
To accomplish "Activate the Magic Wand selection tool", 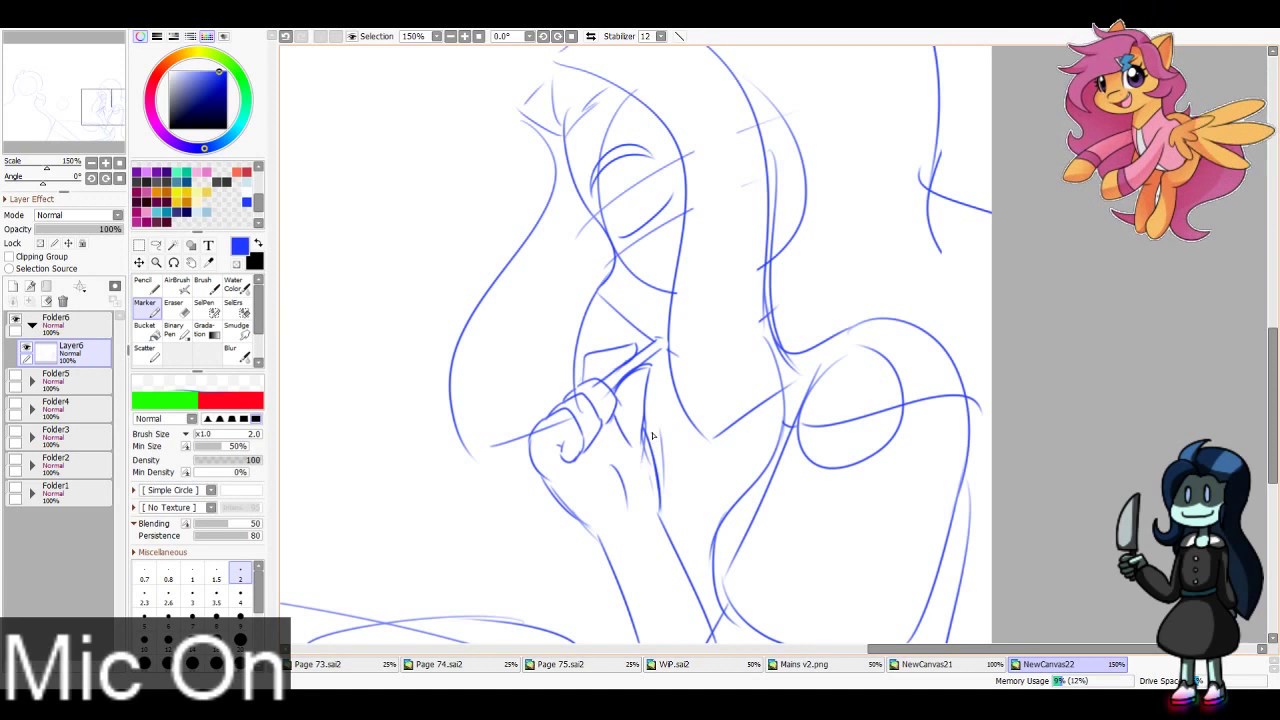I will pos(173,245).
